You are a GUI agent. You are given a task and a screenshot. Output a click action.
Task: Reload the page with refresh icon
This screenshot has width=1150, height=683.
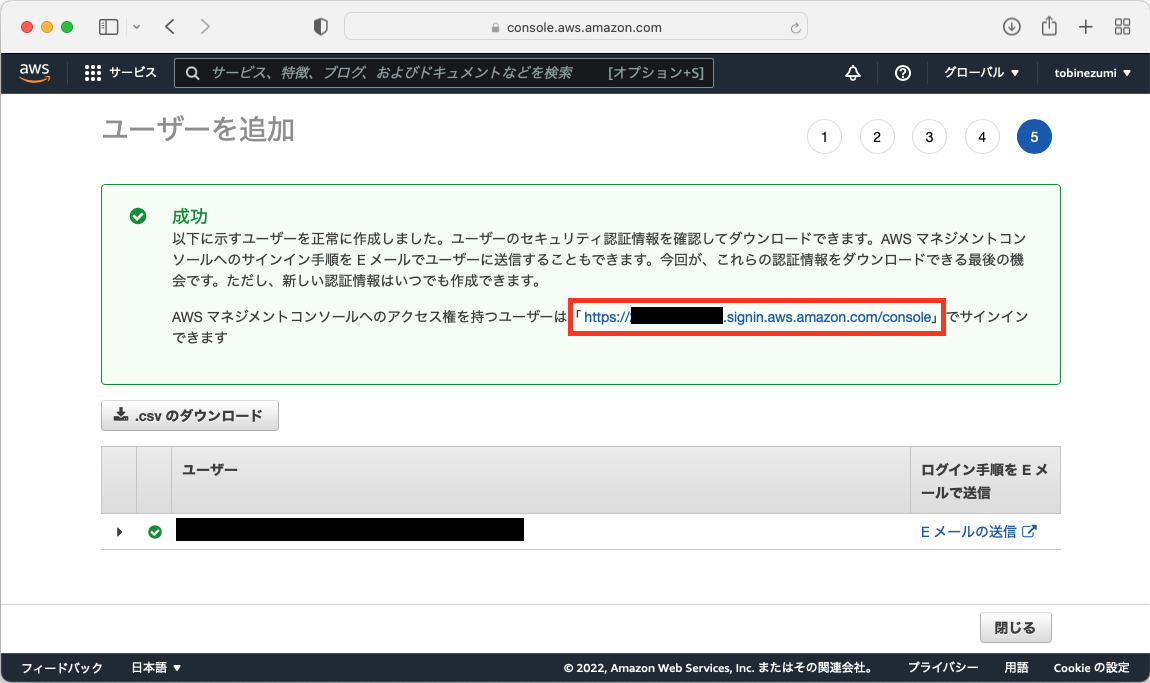pos(795,28)
